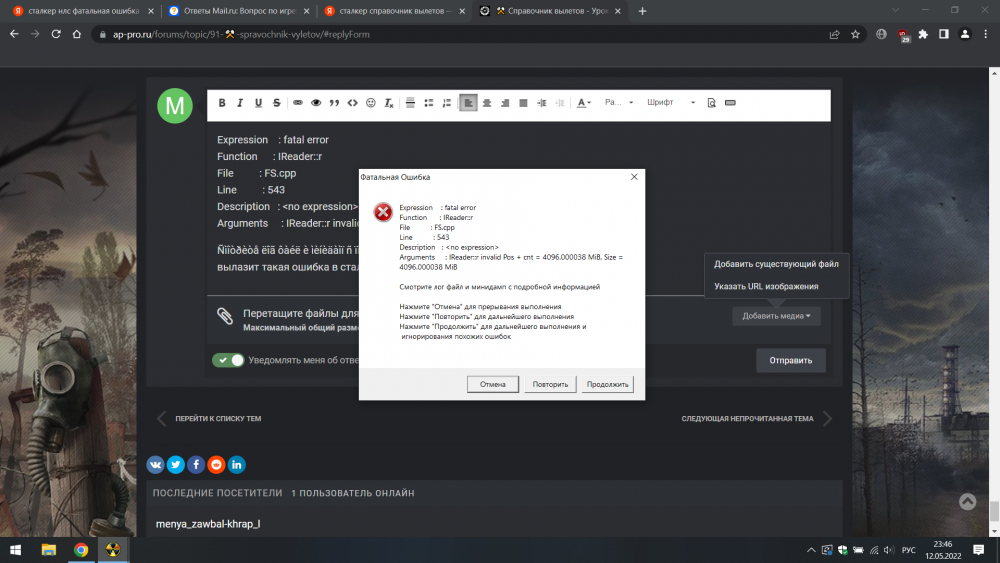
Task: Switch the РУС input language indicator
Action: tap(908, 550)
